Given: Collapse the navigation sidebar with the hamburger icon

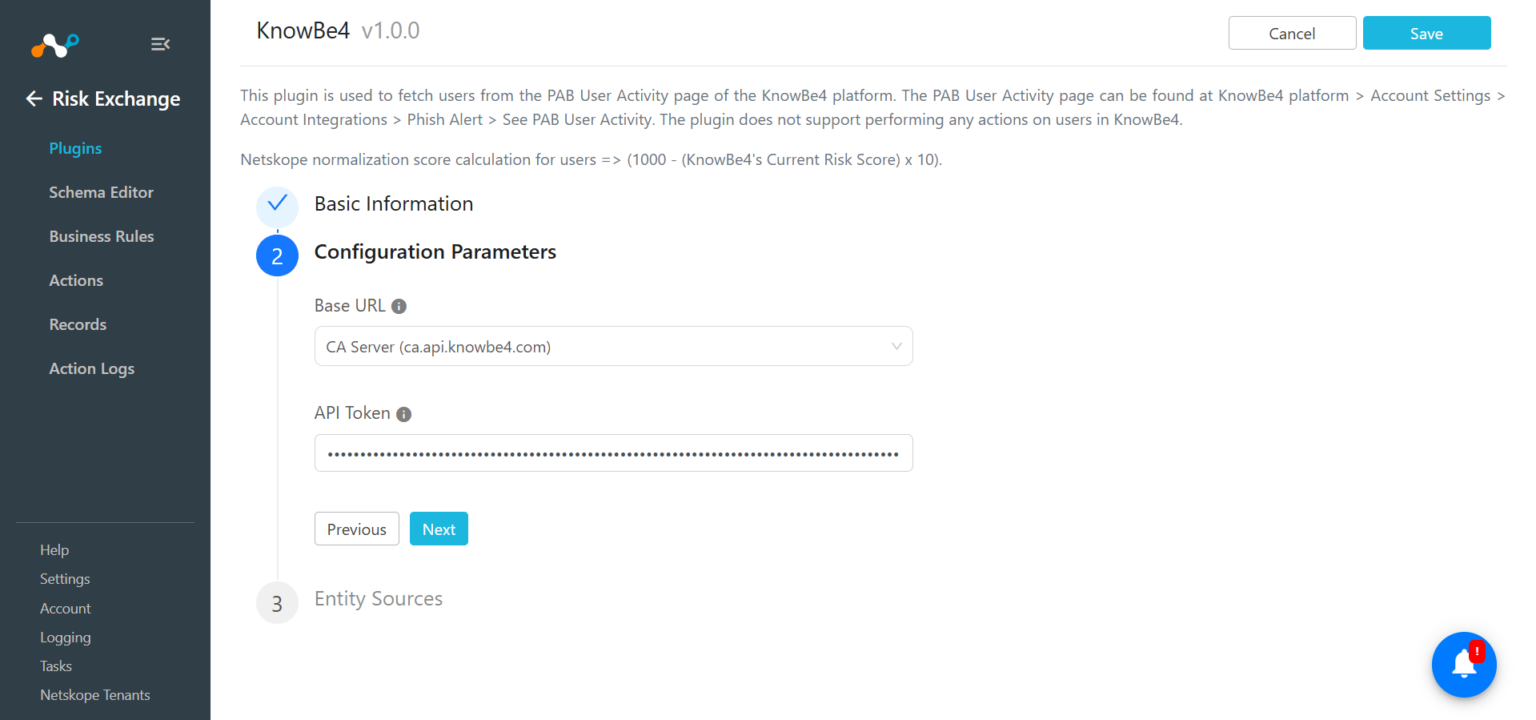Looking at the screenshot, I should click(160, 44).
